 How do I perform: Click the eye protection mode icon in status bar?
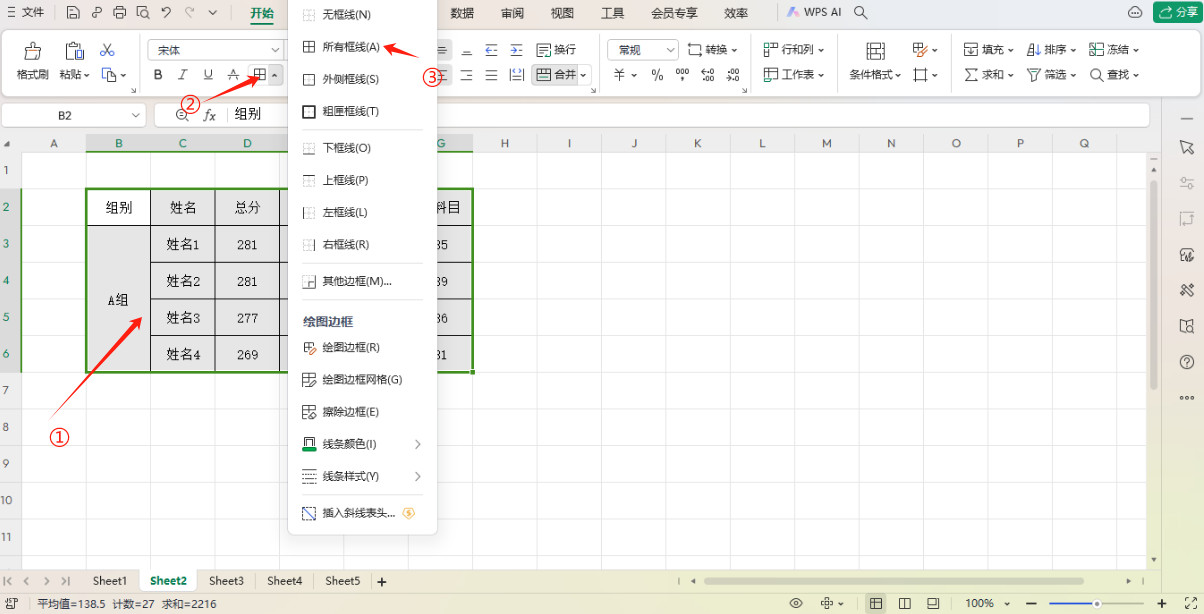pos(796,603)
